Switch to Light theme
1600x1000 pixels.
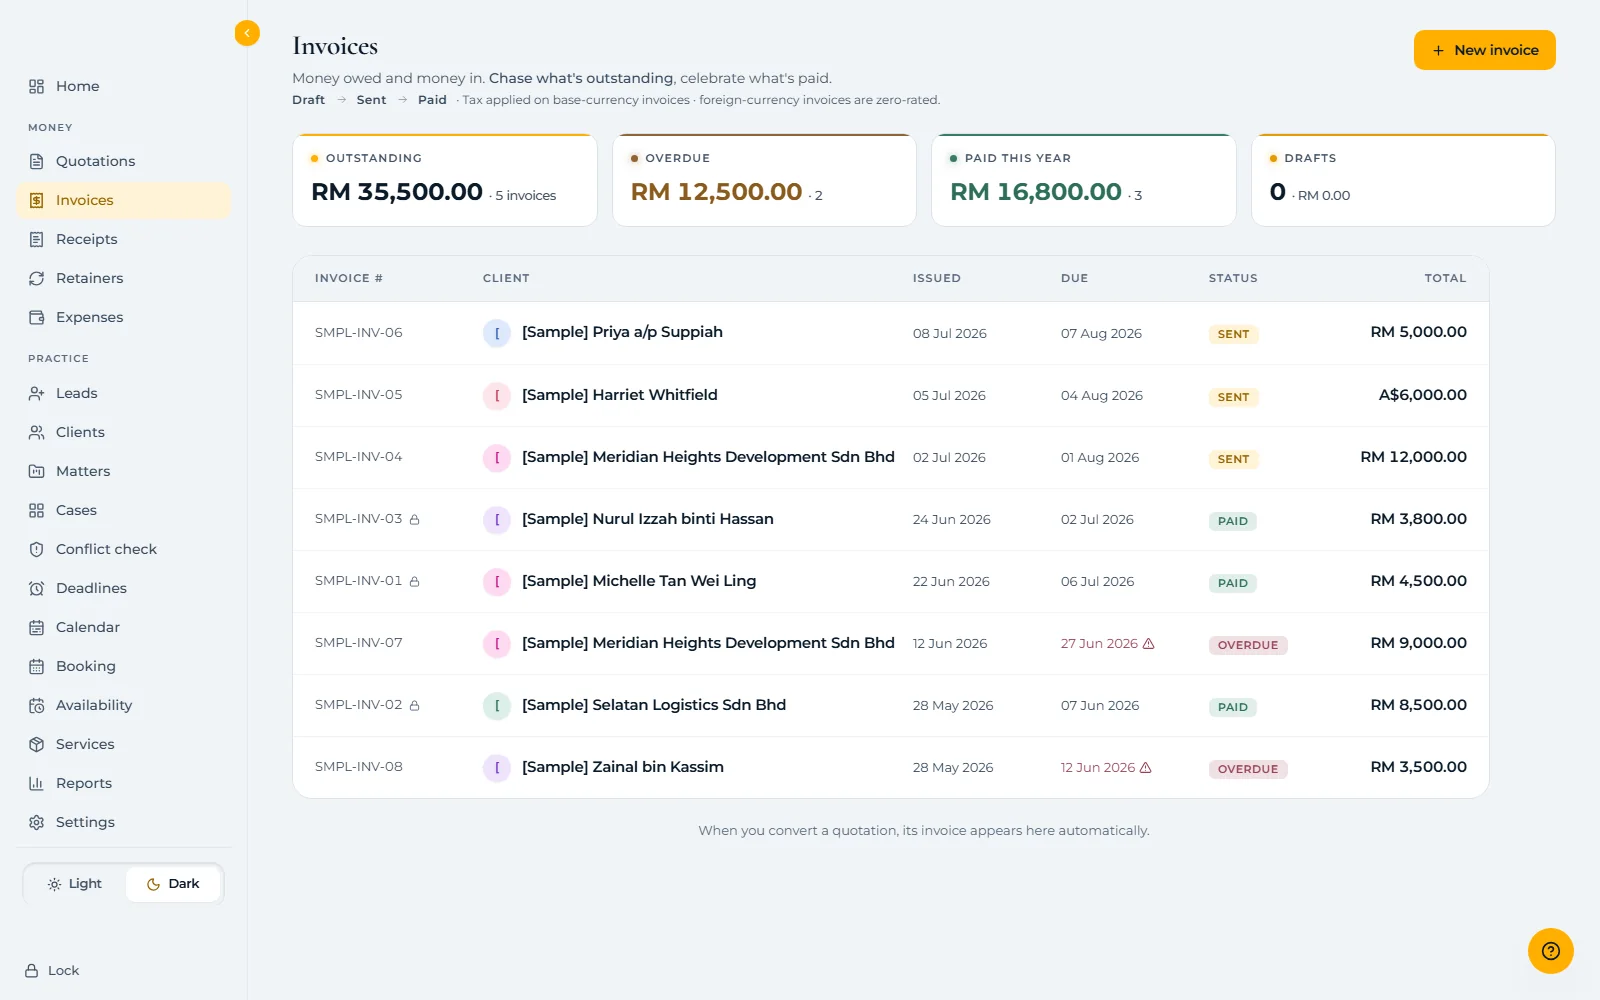[x=75, y=884]
